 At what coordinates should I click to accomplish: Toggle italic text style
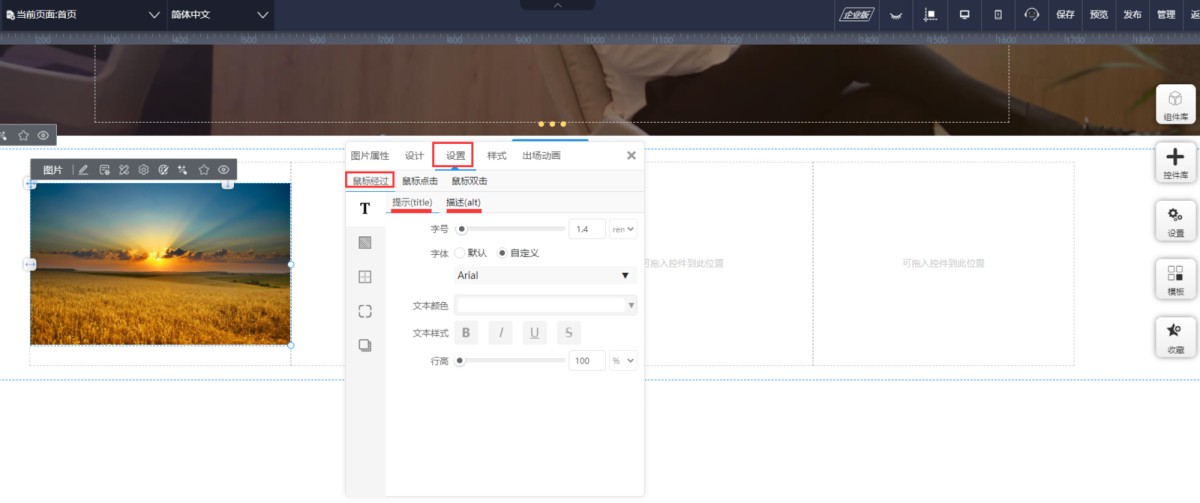click(500, 333)
